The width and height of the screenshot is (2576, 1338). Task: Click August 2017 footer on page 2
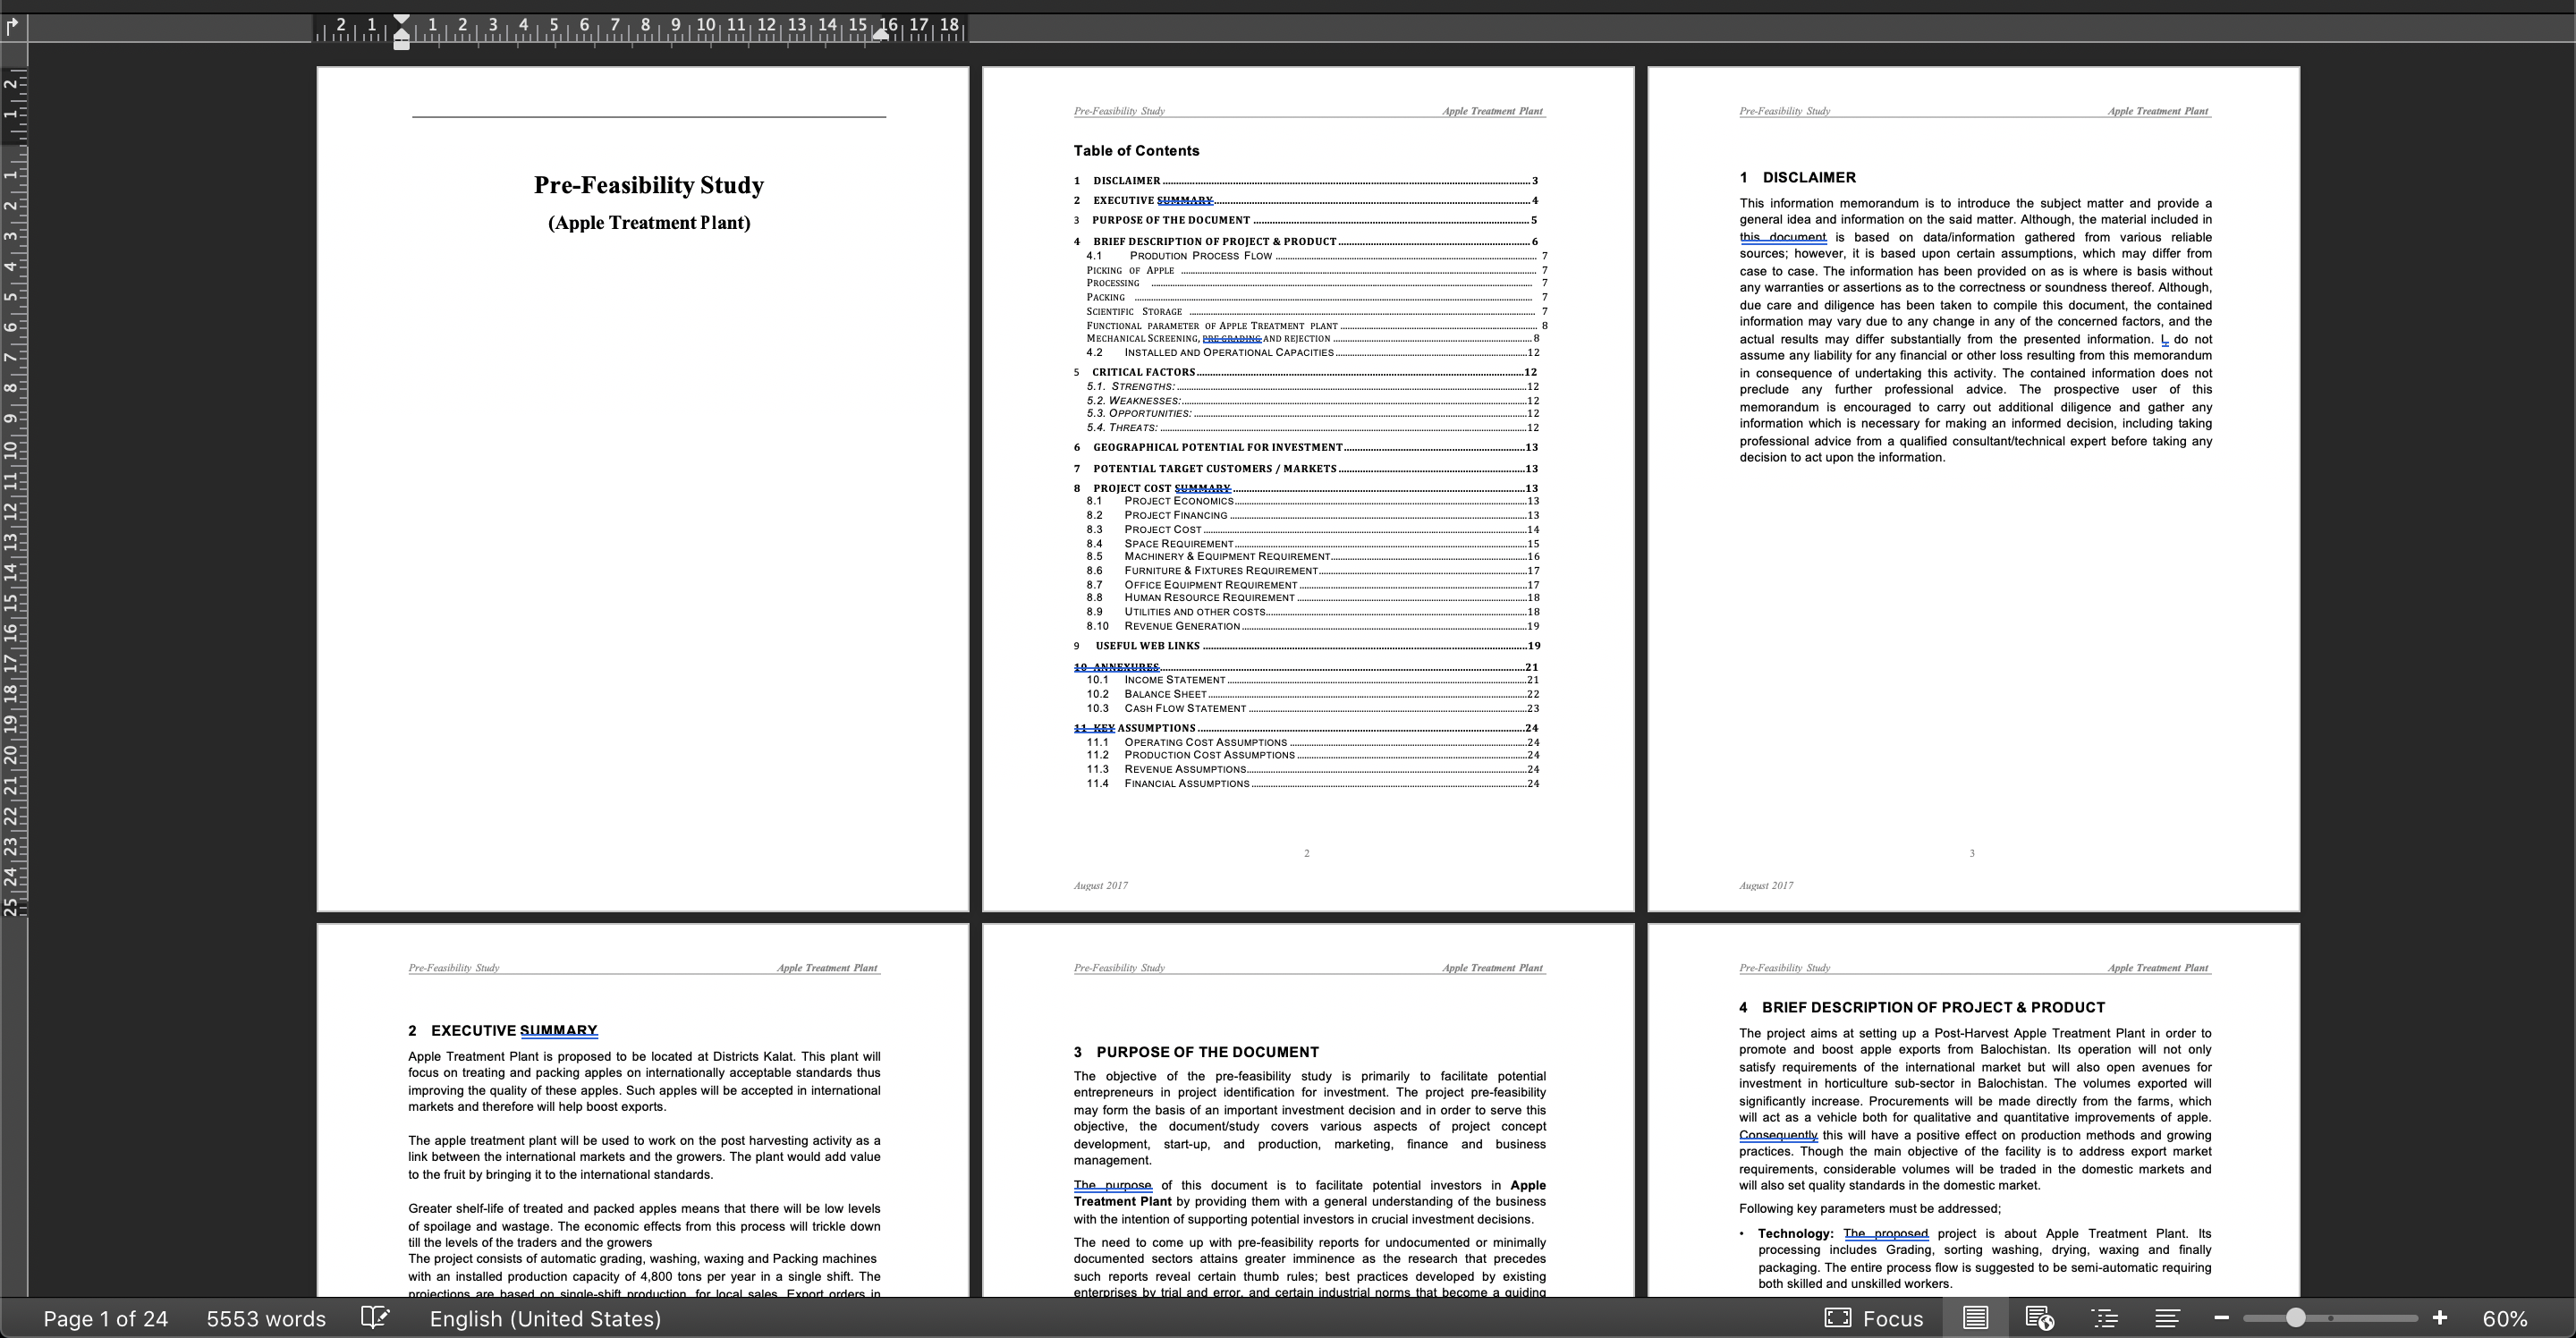(1101, 885)
